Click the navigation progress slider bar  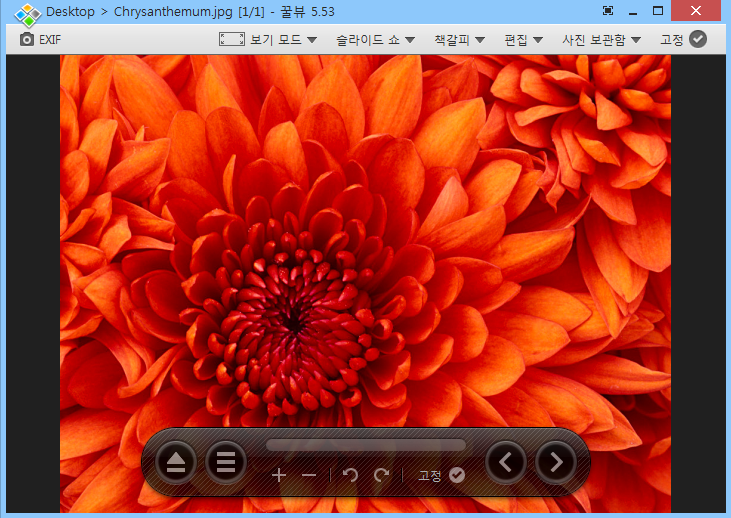click(x=366, y=445)
